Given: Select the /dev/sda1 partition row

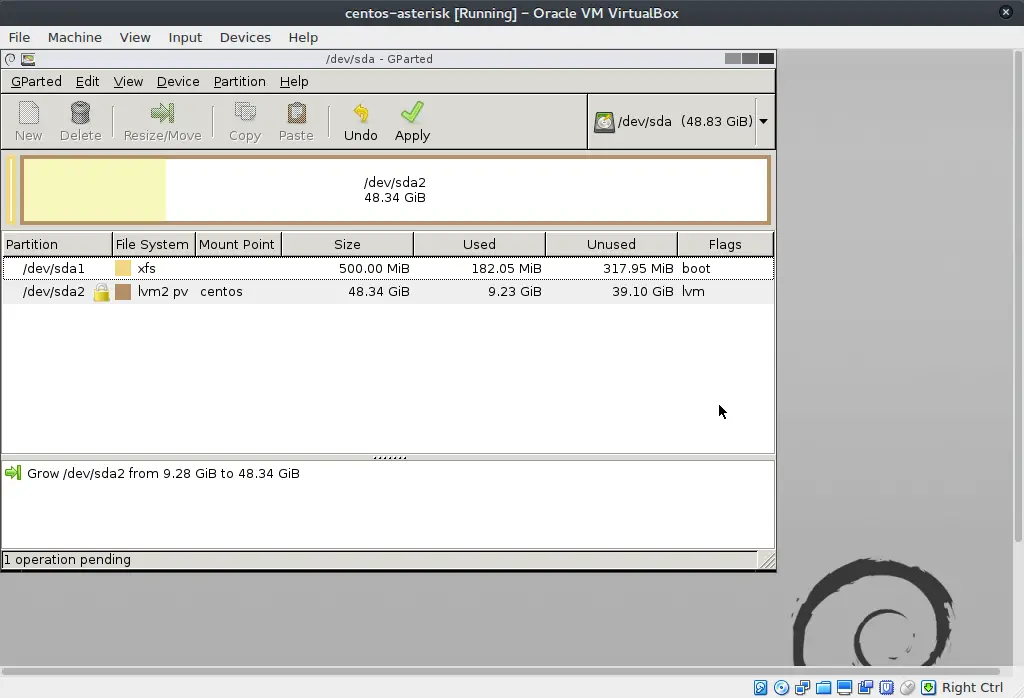Looking at the screenshot, I should point(388,268).
